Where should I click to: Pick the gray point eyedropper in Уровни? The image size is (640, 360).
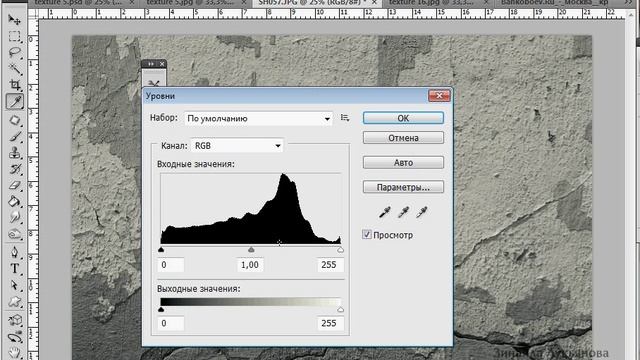click(x=403, y=212)
